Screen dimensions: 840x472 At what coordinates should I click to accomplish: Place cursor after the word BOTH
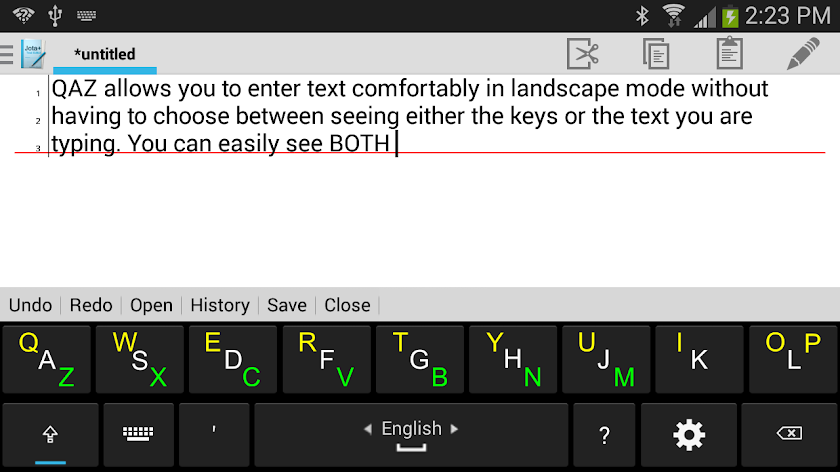[395, 144]
